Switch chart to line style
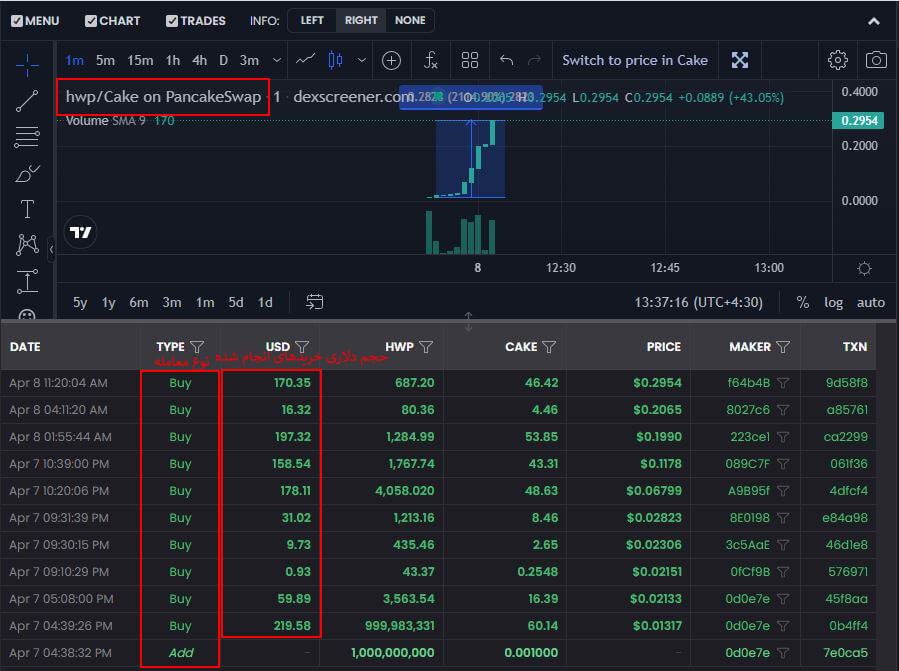Screen dimensions: 899x671 coord(305,60)
